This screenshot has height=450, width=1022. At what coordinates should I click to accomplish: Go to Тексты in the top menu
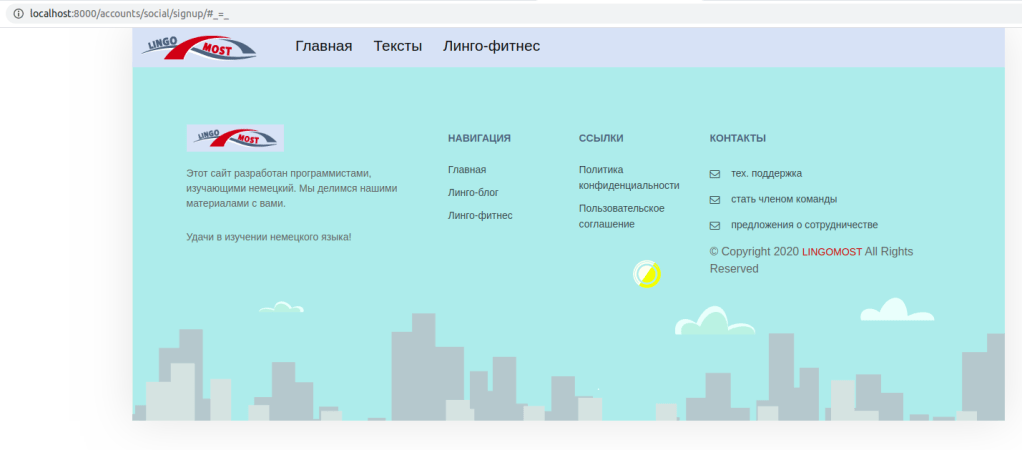[x=397, y=46]
